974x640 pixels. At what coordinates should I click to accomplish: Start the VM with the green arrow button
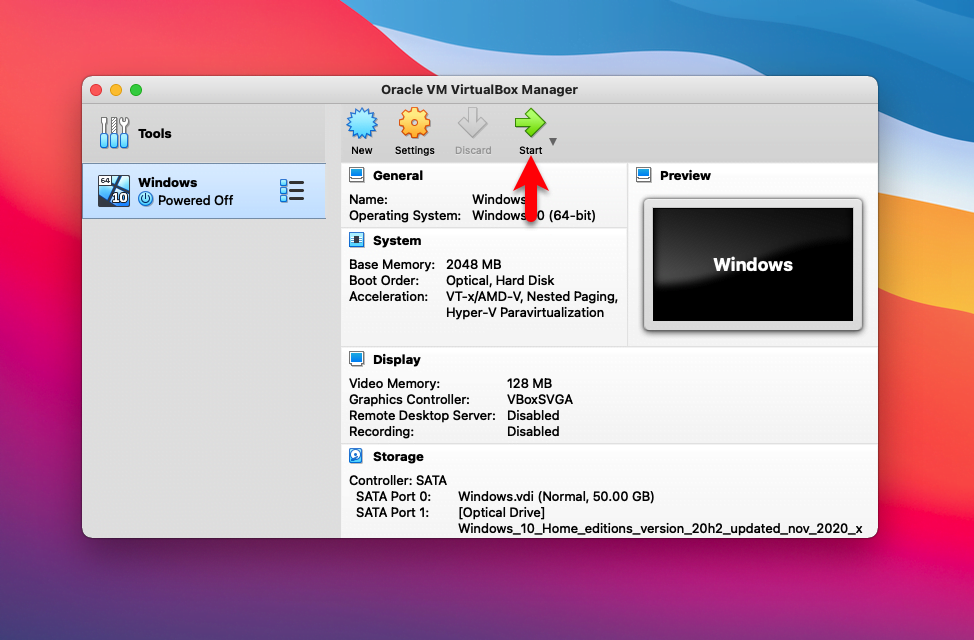pyautogui.click(x=530, y=132)
